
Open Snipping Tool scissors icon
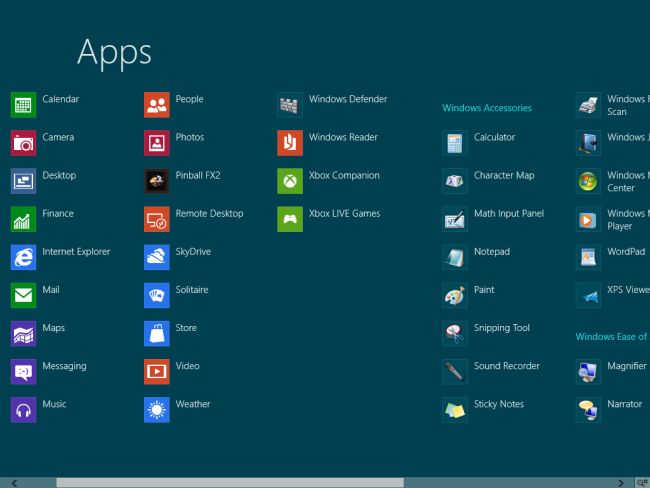pos(455,334)
